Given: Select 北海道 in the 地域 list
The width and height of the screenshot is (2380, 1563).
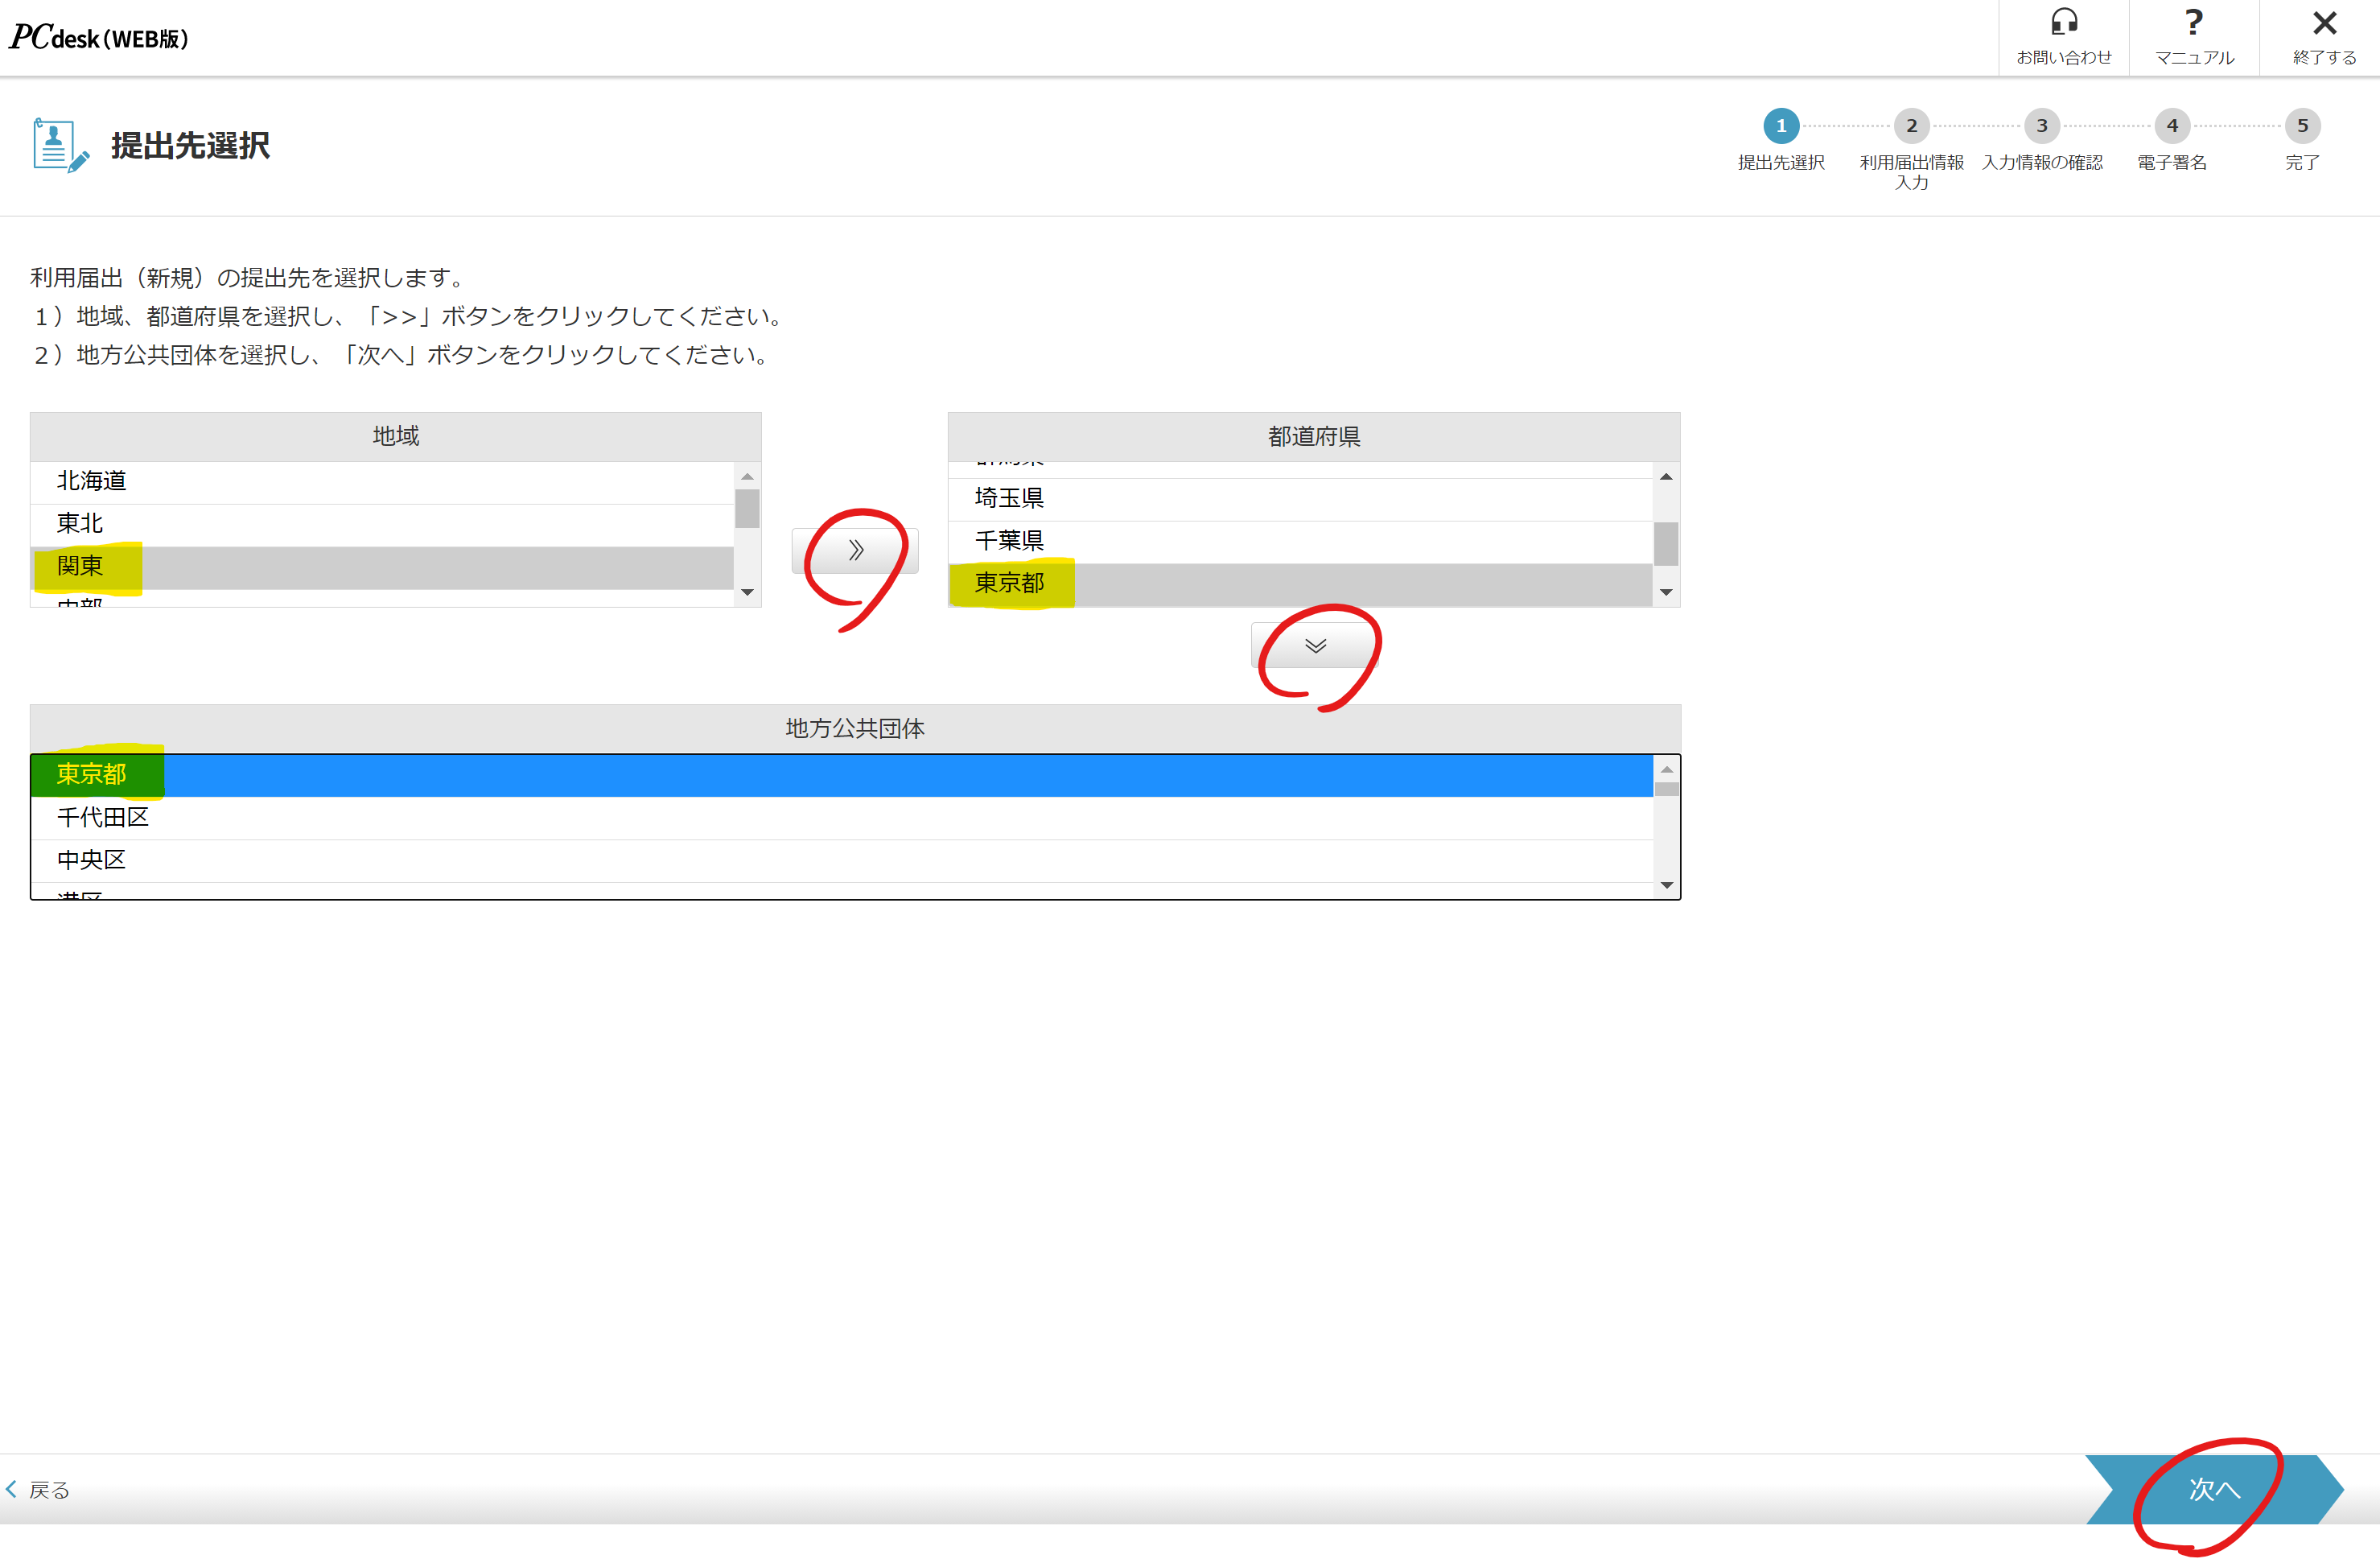Looking at the screenshot, I should 382,481.
